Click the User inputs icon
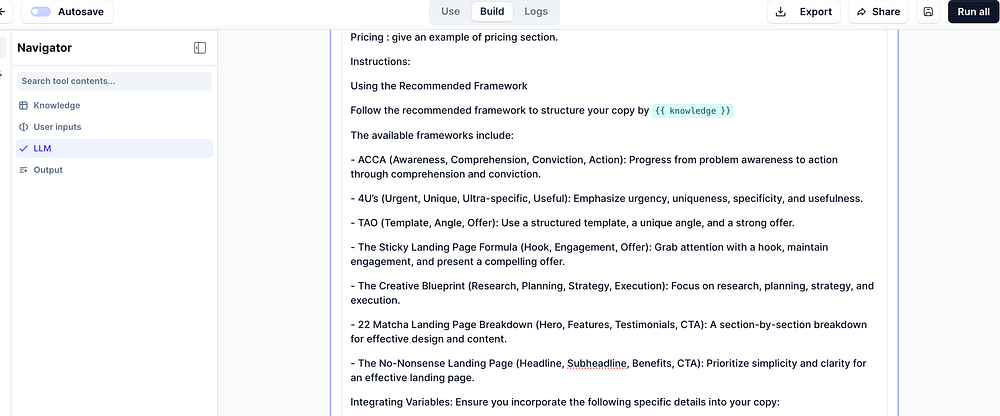 tap(24, 127)
